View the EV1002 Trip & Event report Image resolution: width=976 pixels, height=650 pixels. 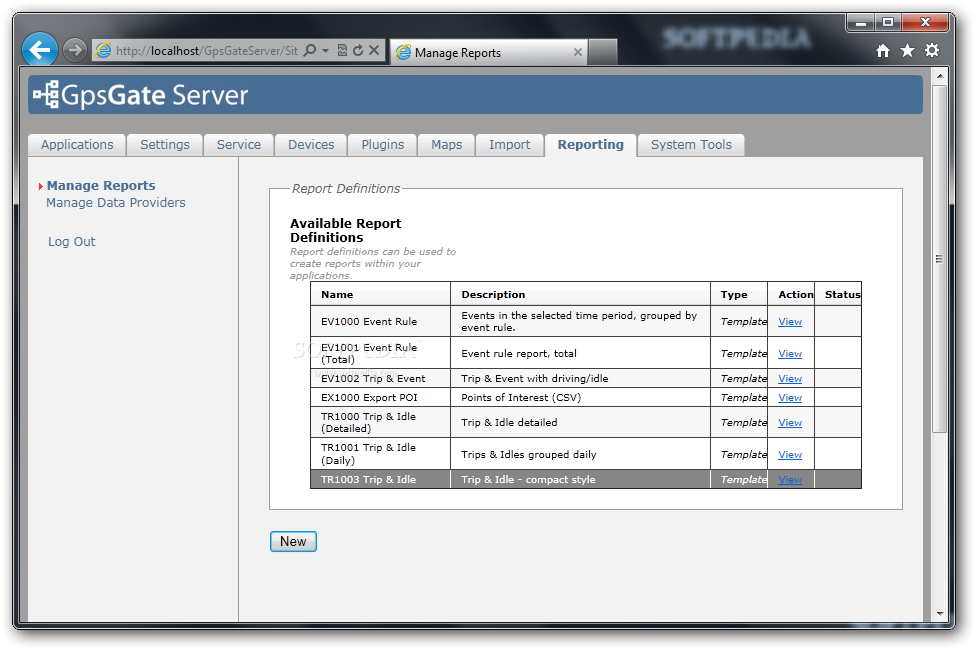coord(790,379)
